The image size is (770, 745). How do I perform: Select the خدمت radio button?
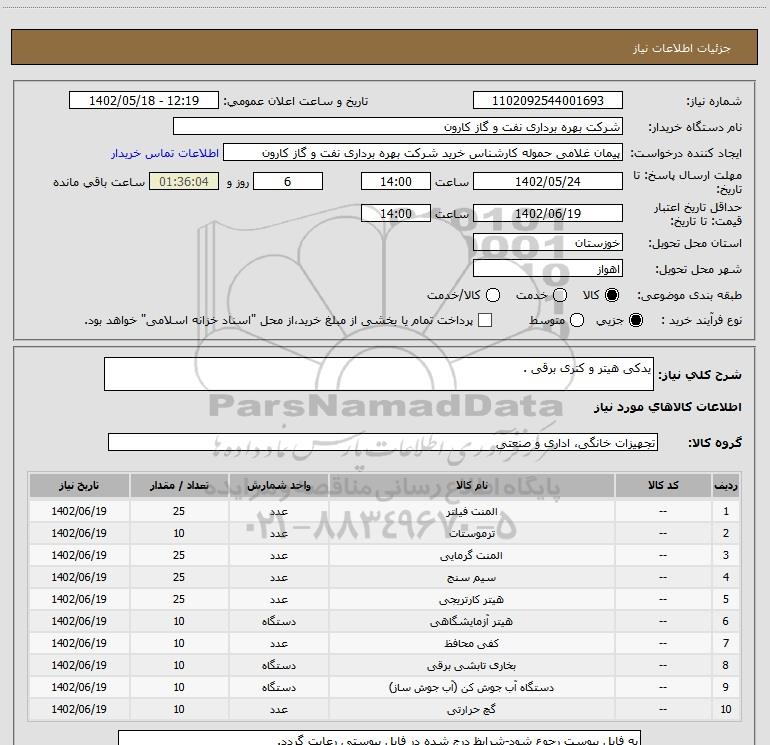[560, 295]
